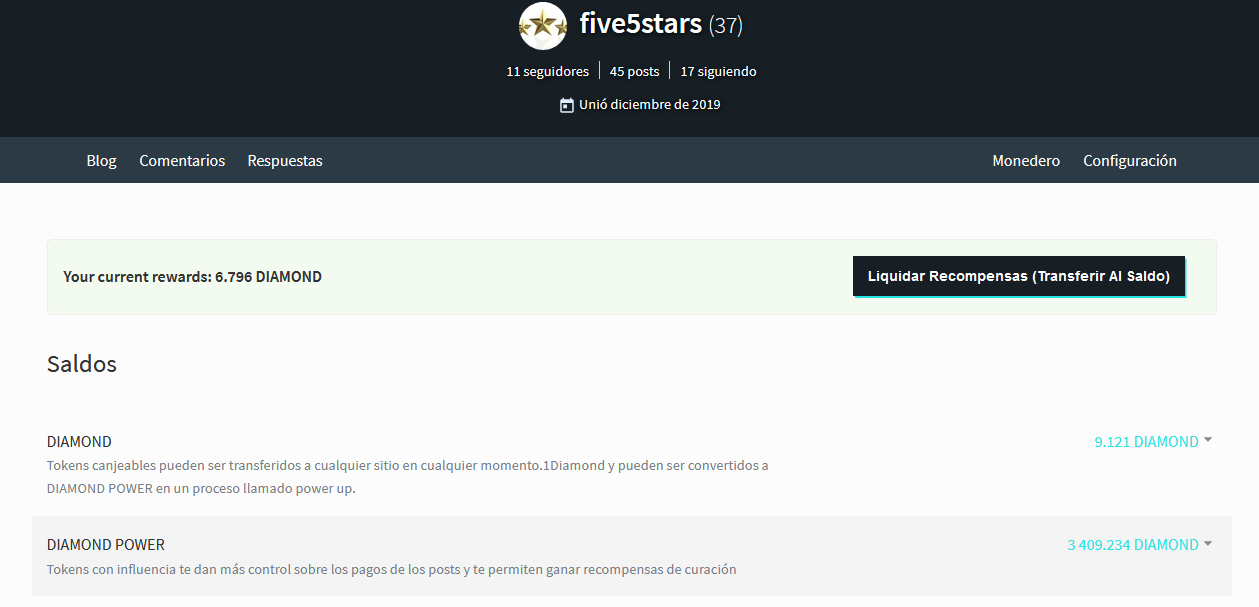
Task: Click the calendar icon beside join date
Action: pyautogui.click(x=569, y=104)
